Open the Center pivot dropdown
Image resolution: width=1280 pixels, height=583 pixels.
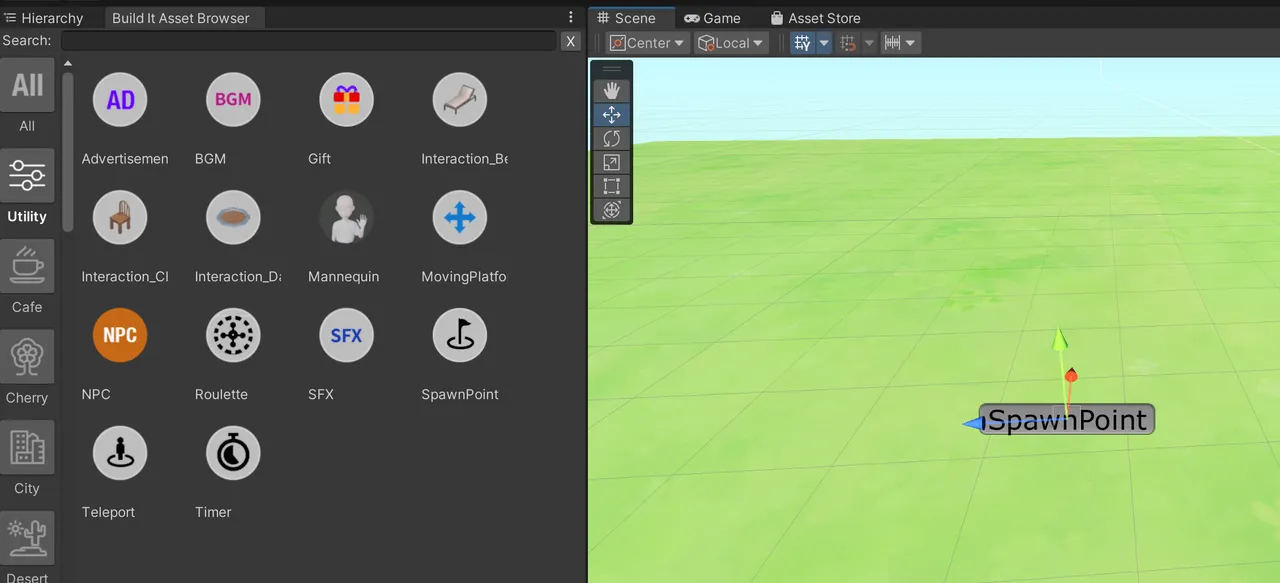click(x=646, y=42)
